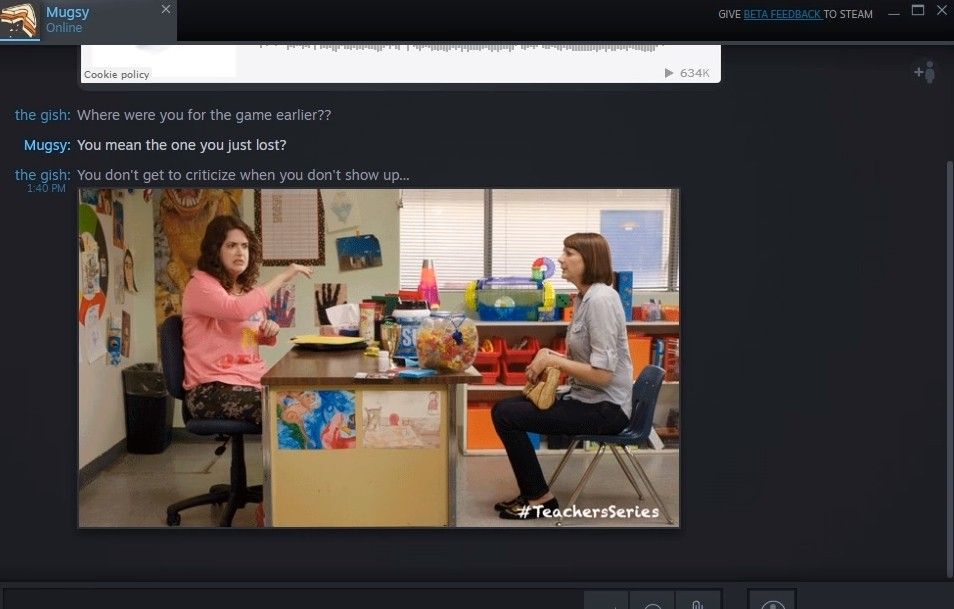Seek within the audio waveform
The width and height of the screenshot is (954, 609).
[x=459, y=47]
